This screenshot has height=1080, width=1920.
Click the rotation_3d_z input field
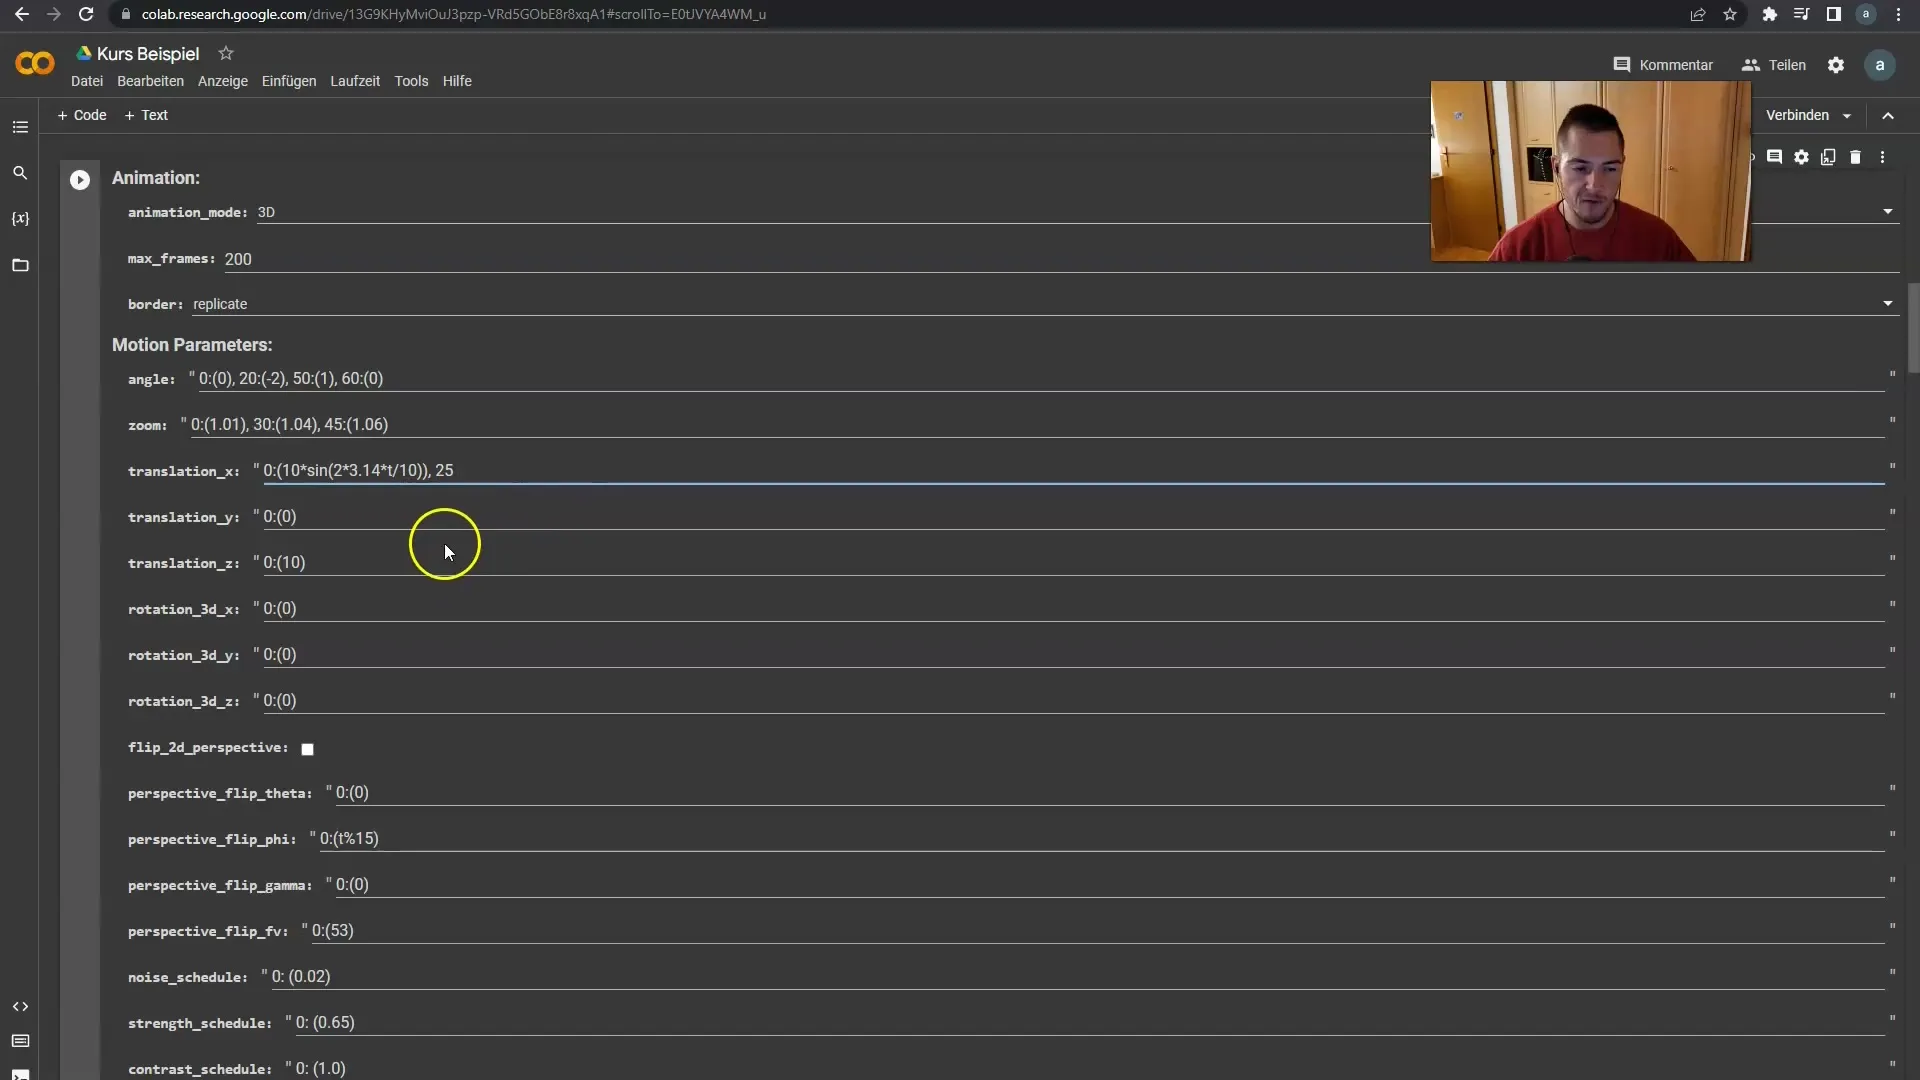(1073, 701)
